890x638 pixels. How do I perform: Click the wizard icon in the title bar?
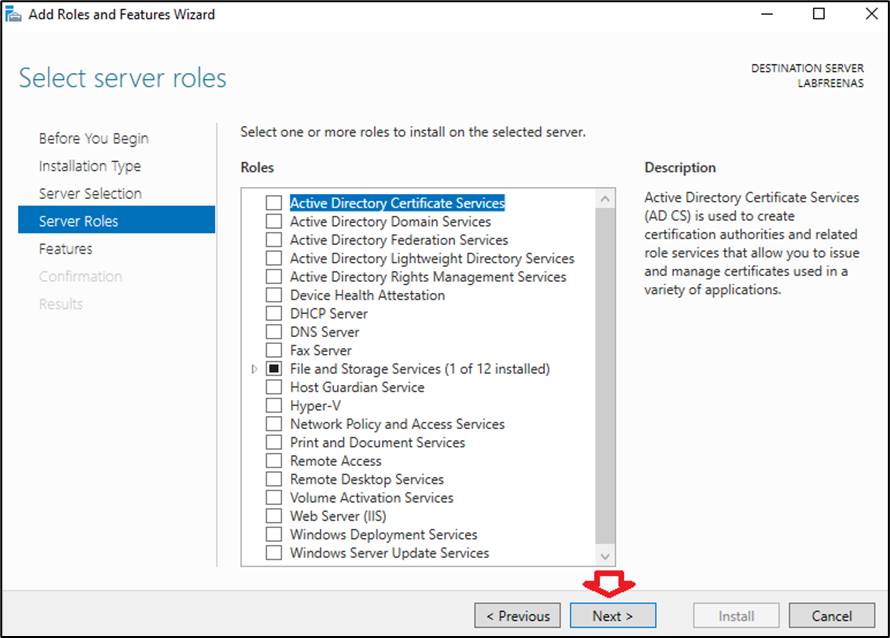(x=14, y=14)
